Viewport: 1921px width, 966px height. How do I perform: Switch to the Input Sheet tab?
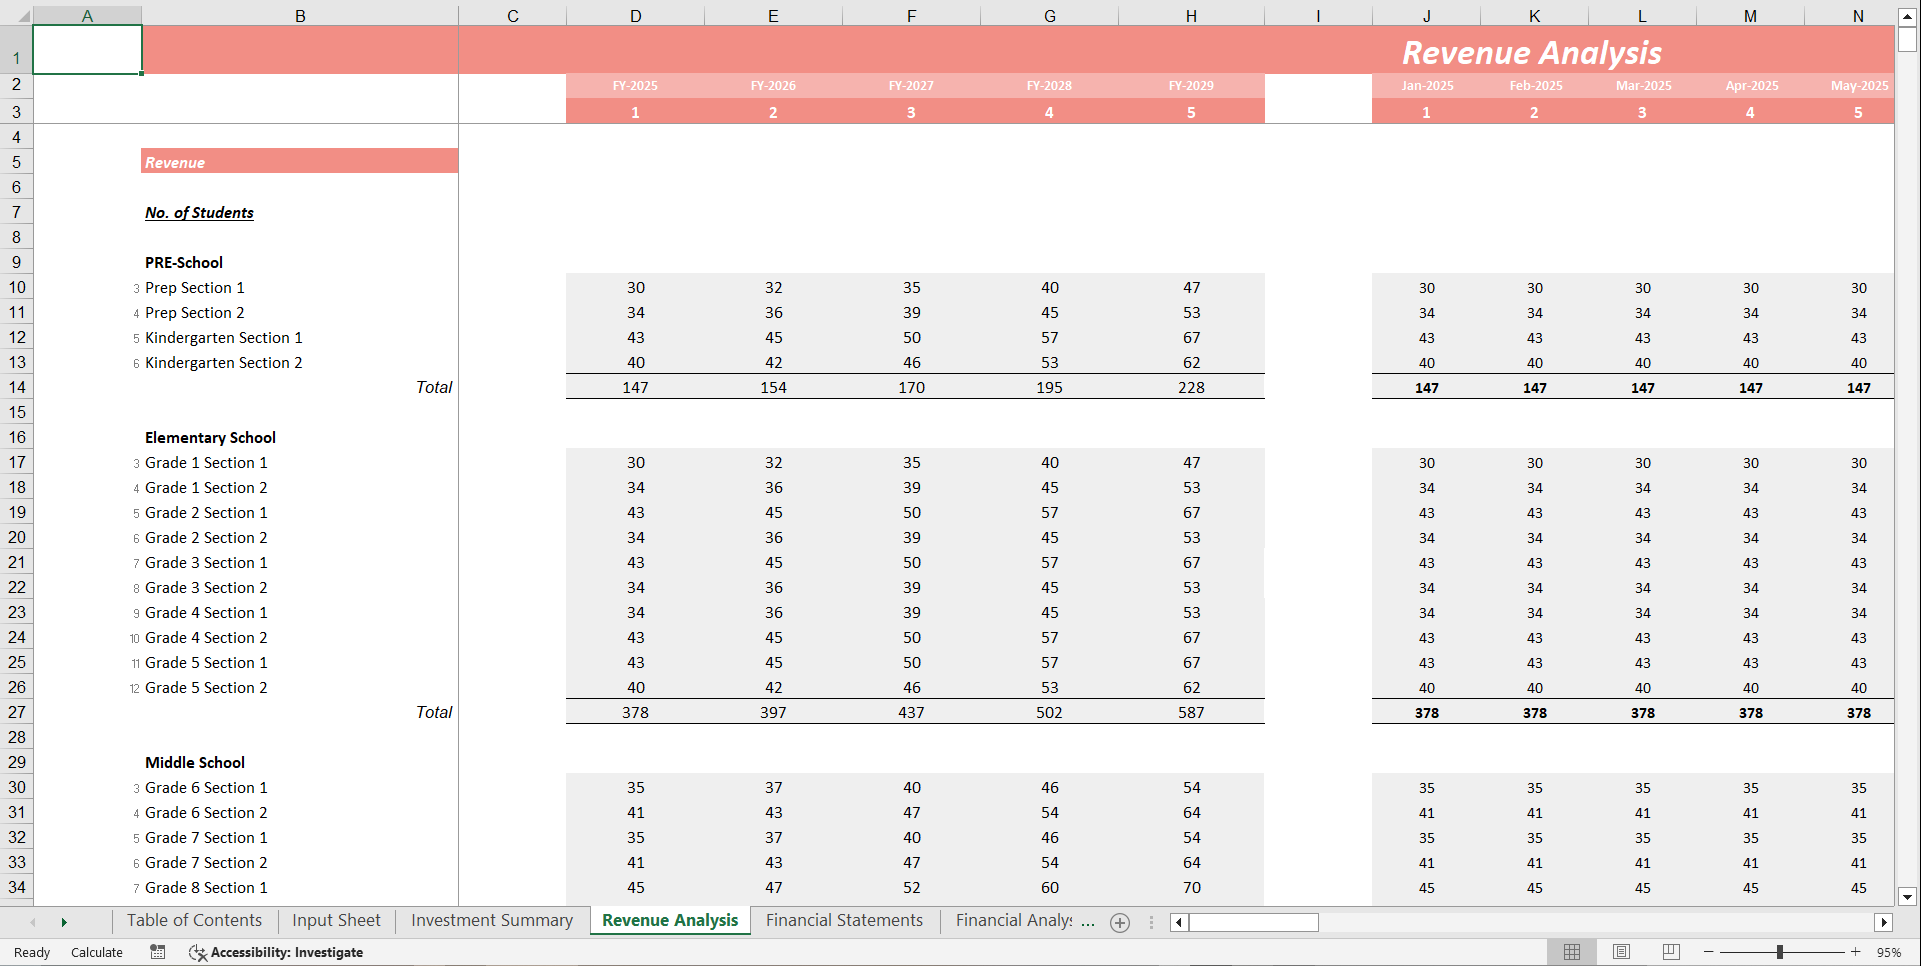pyautogui.click(x=335, y=921)
